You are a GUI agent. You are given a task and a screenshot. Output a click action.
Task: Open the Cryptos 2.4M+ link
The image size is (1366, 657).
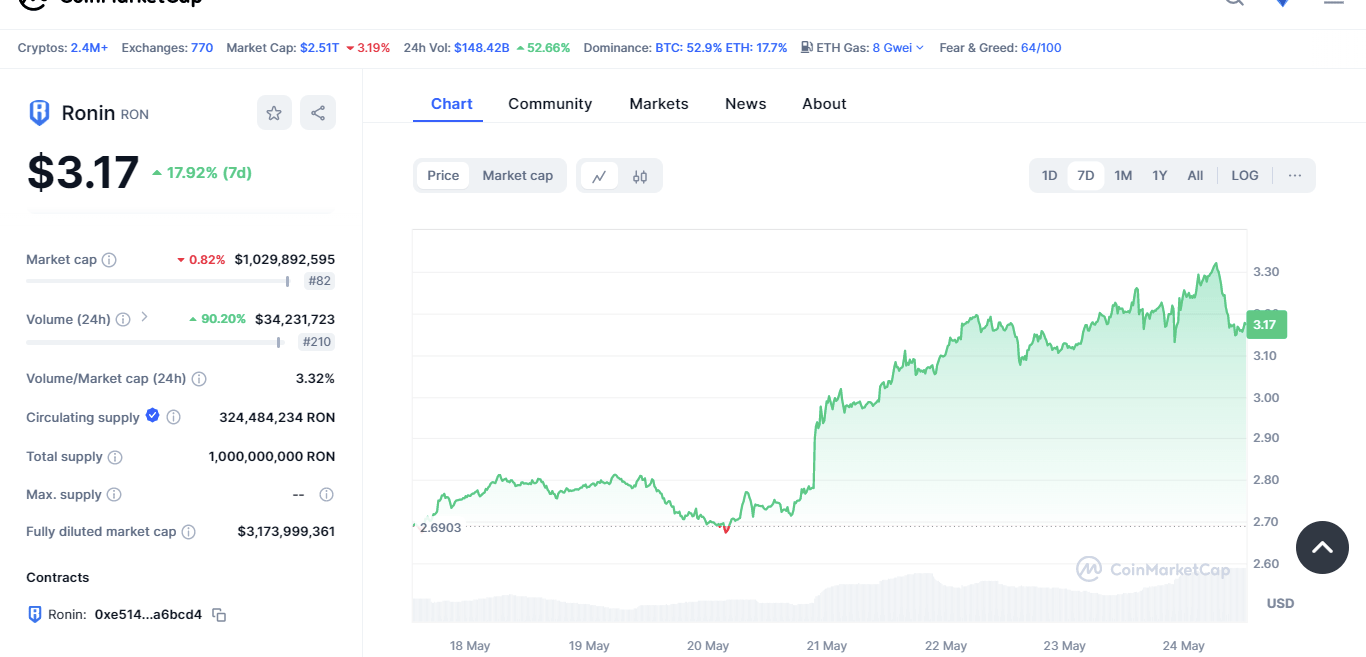coord(89,47)
